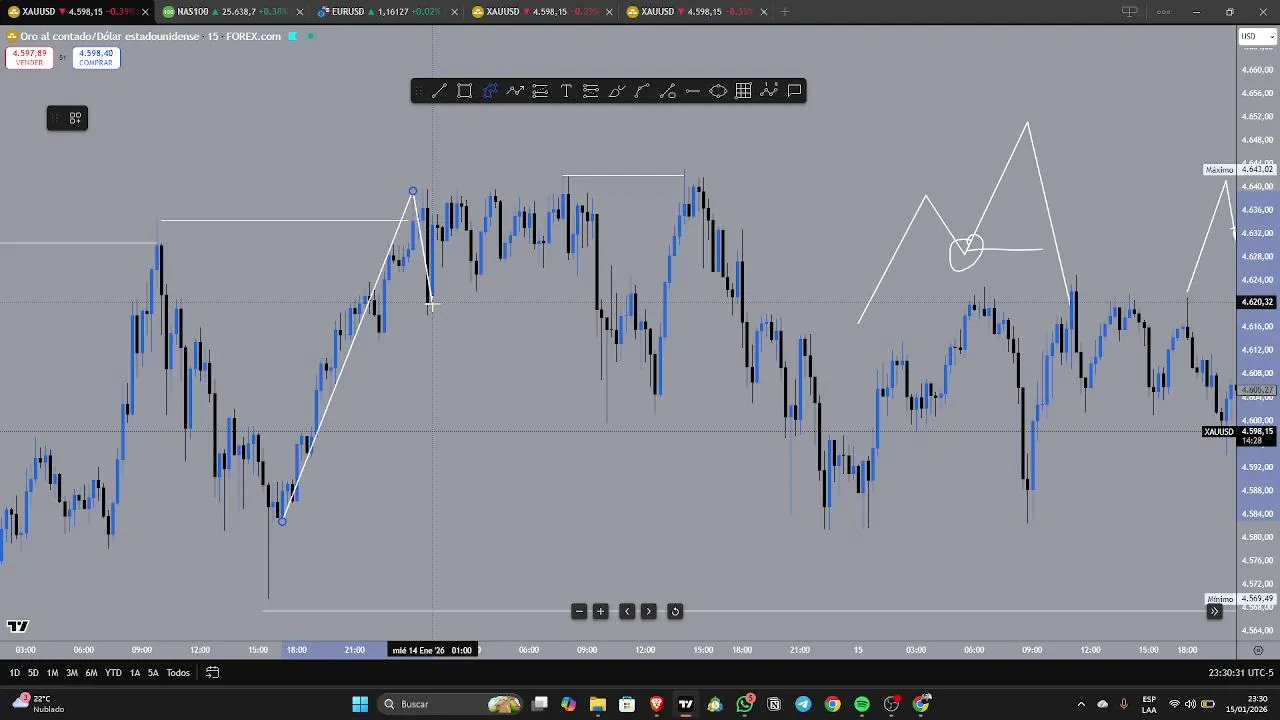Select the 5A time range
Image resolution: width=1280 pixels, height=720 pixels.
pos(153,673)
